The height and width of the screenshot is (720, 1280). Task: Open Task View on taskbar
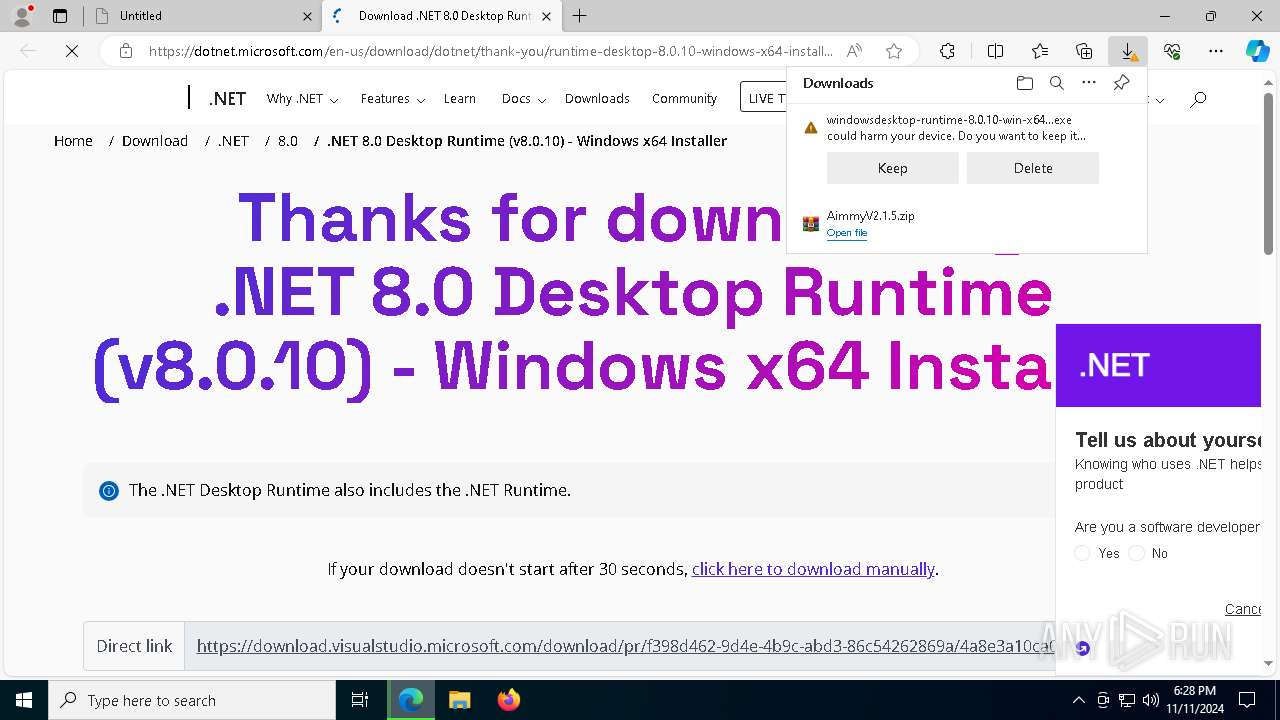[360, 700]
